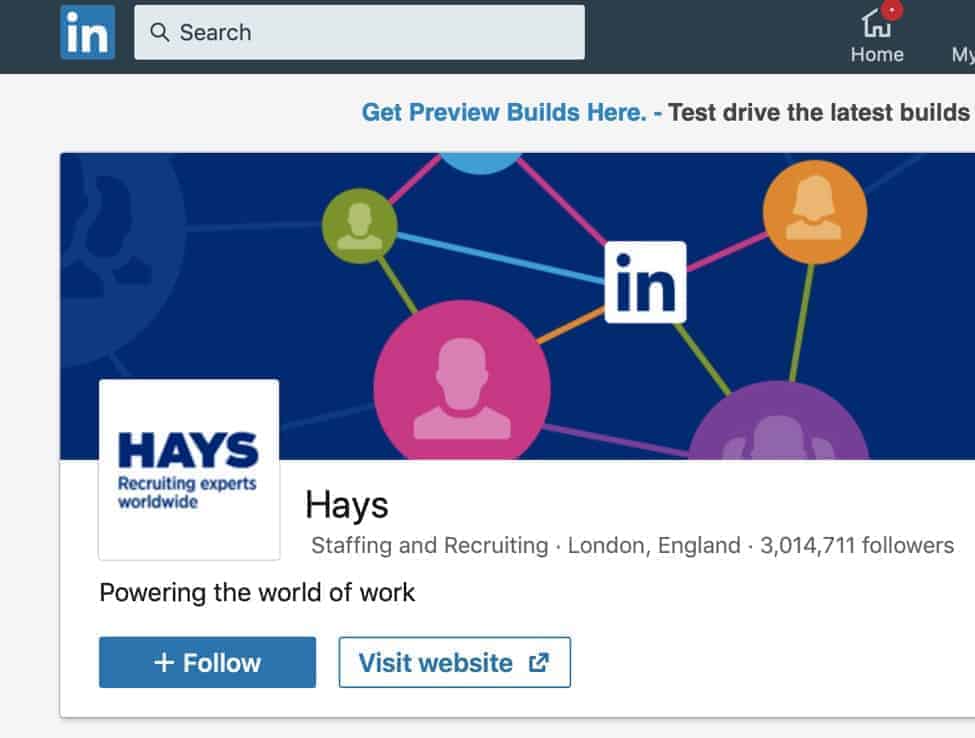Click the plus icon on the Follow button

point(164,663)
